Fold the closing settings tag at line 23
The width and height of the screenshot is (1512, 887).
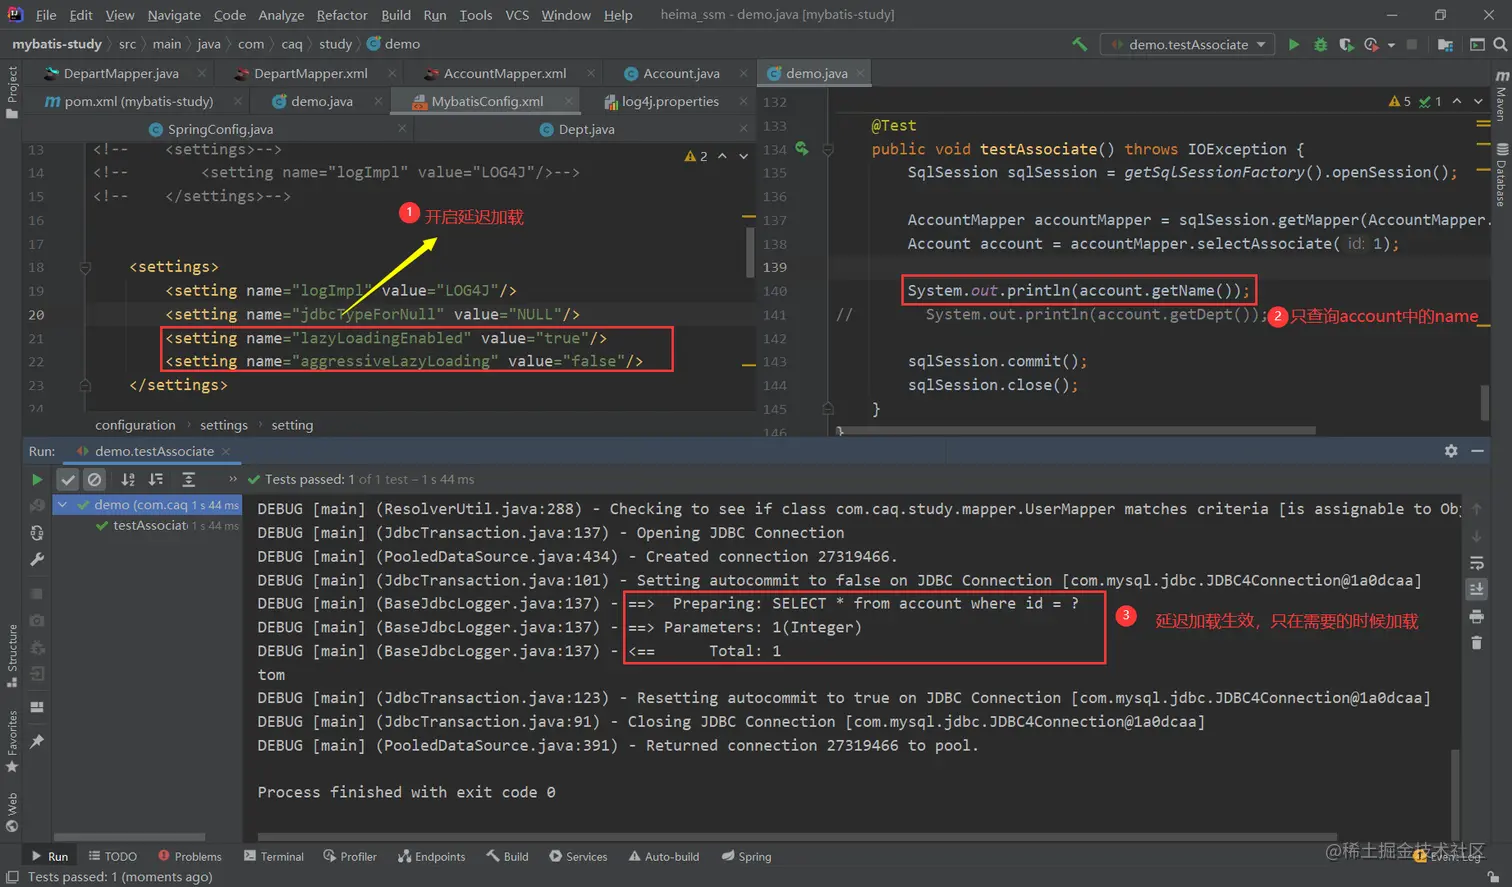(x=85, y=385)
